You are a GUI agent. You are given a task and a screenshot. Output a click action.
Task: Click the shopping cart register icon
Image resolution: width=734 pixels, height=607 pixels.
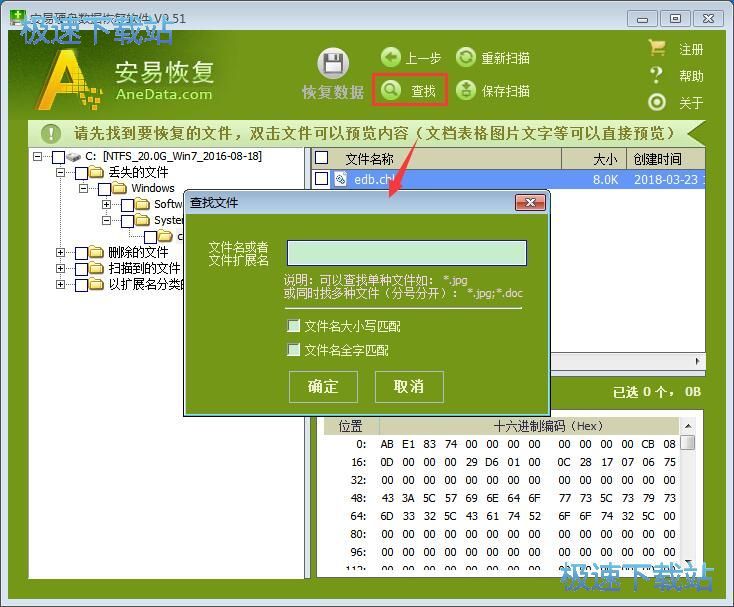pyautogui.click(x=657, y=48)
